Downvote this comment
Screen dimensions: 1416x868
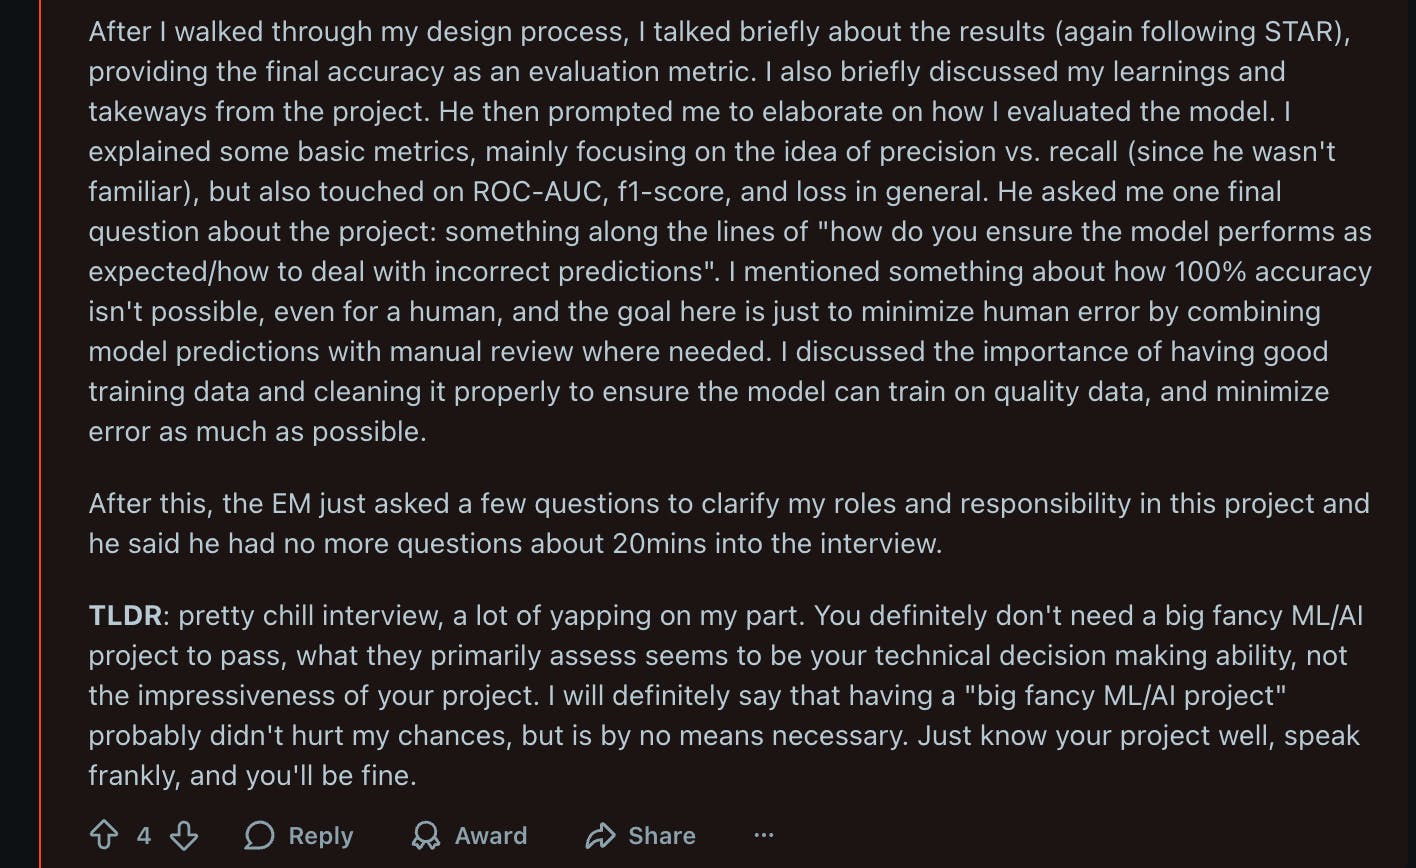pos(182,835)
